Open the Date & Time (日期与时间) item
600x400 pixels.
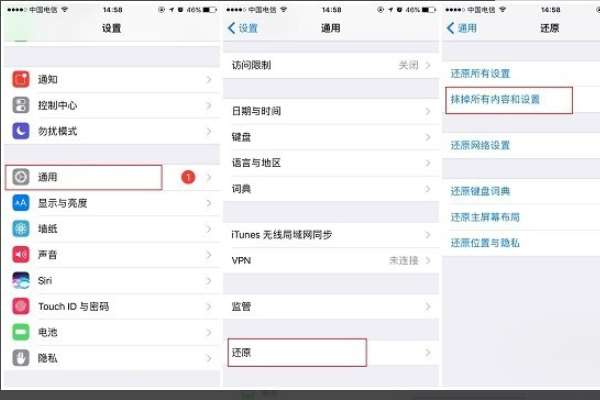tap(331, 111)
